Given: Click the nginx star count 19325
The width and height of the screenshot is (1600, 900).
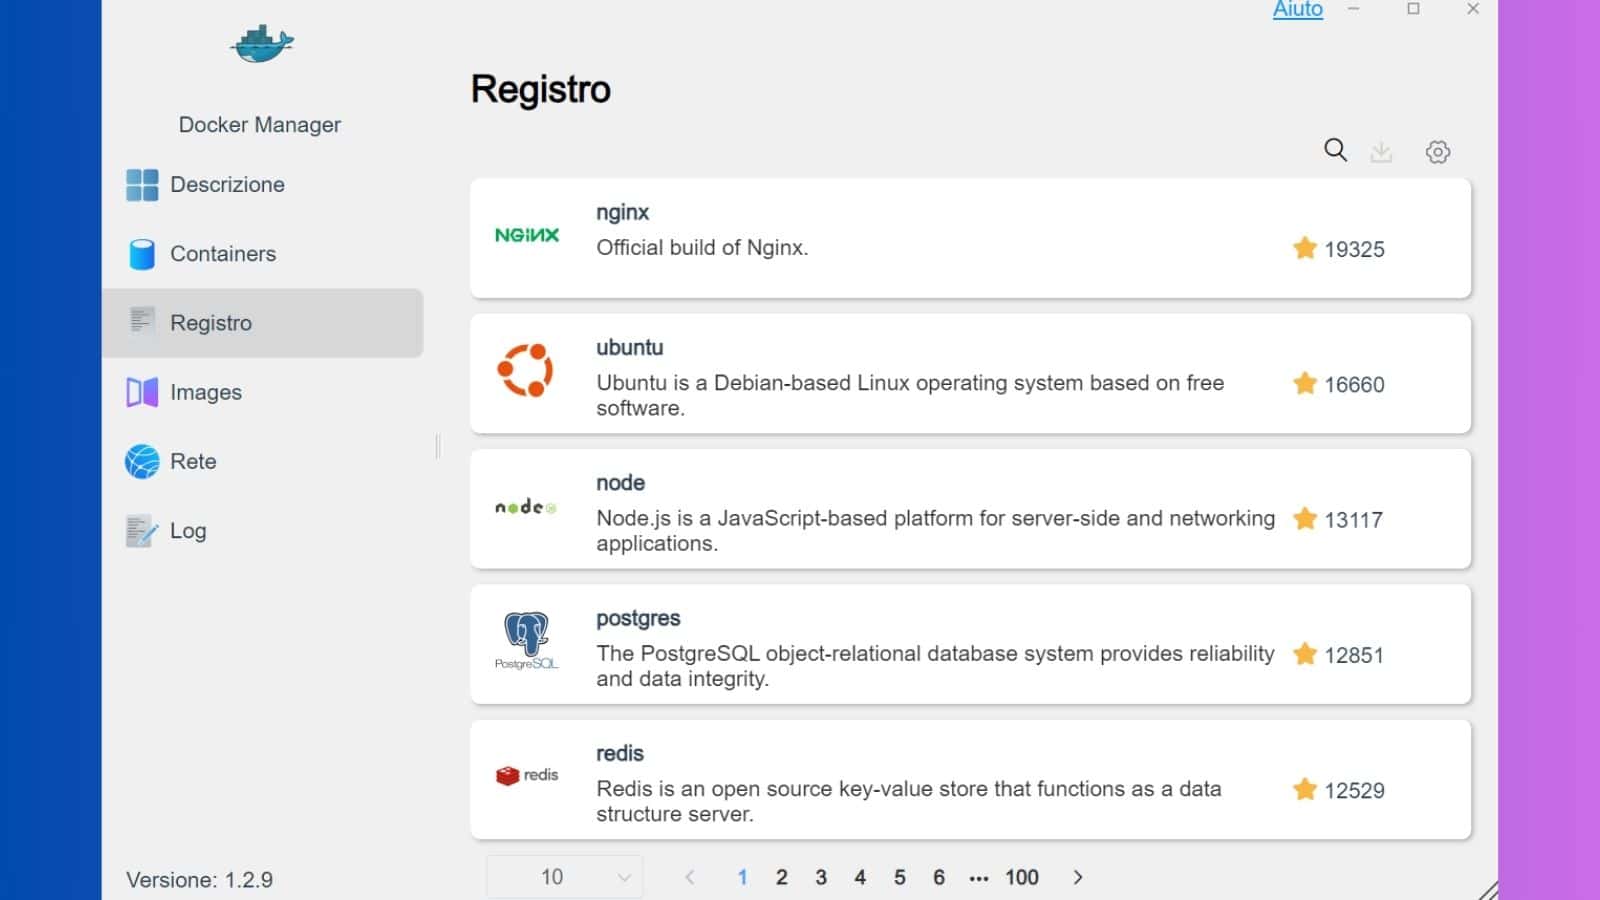Looking at the screenshot, I should [x=1355, y=249].
